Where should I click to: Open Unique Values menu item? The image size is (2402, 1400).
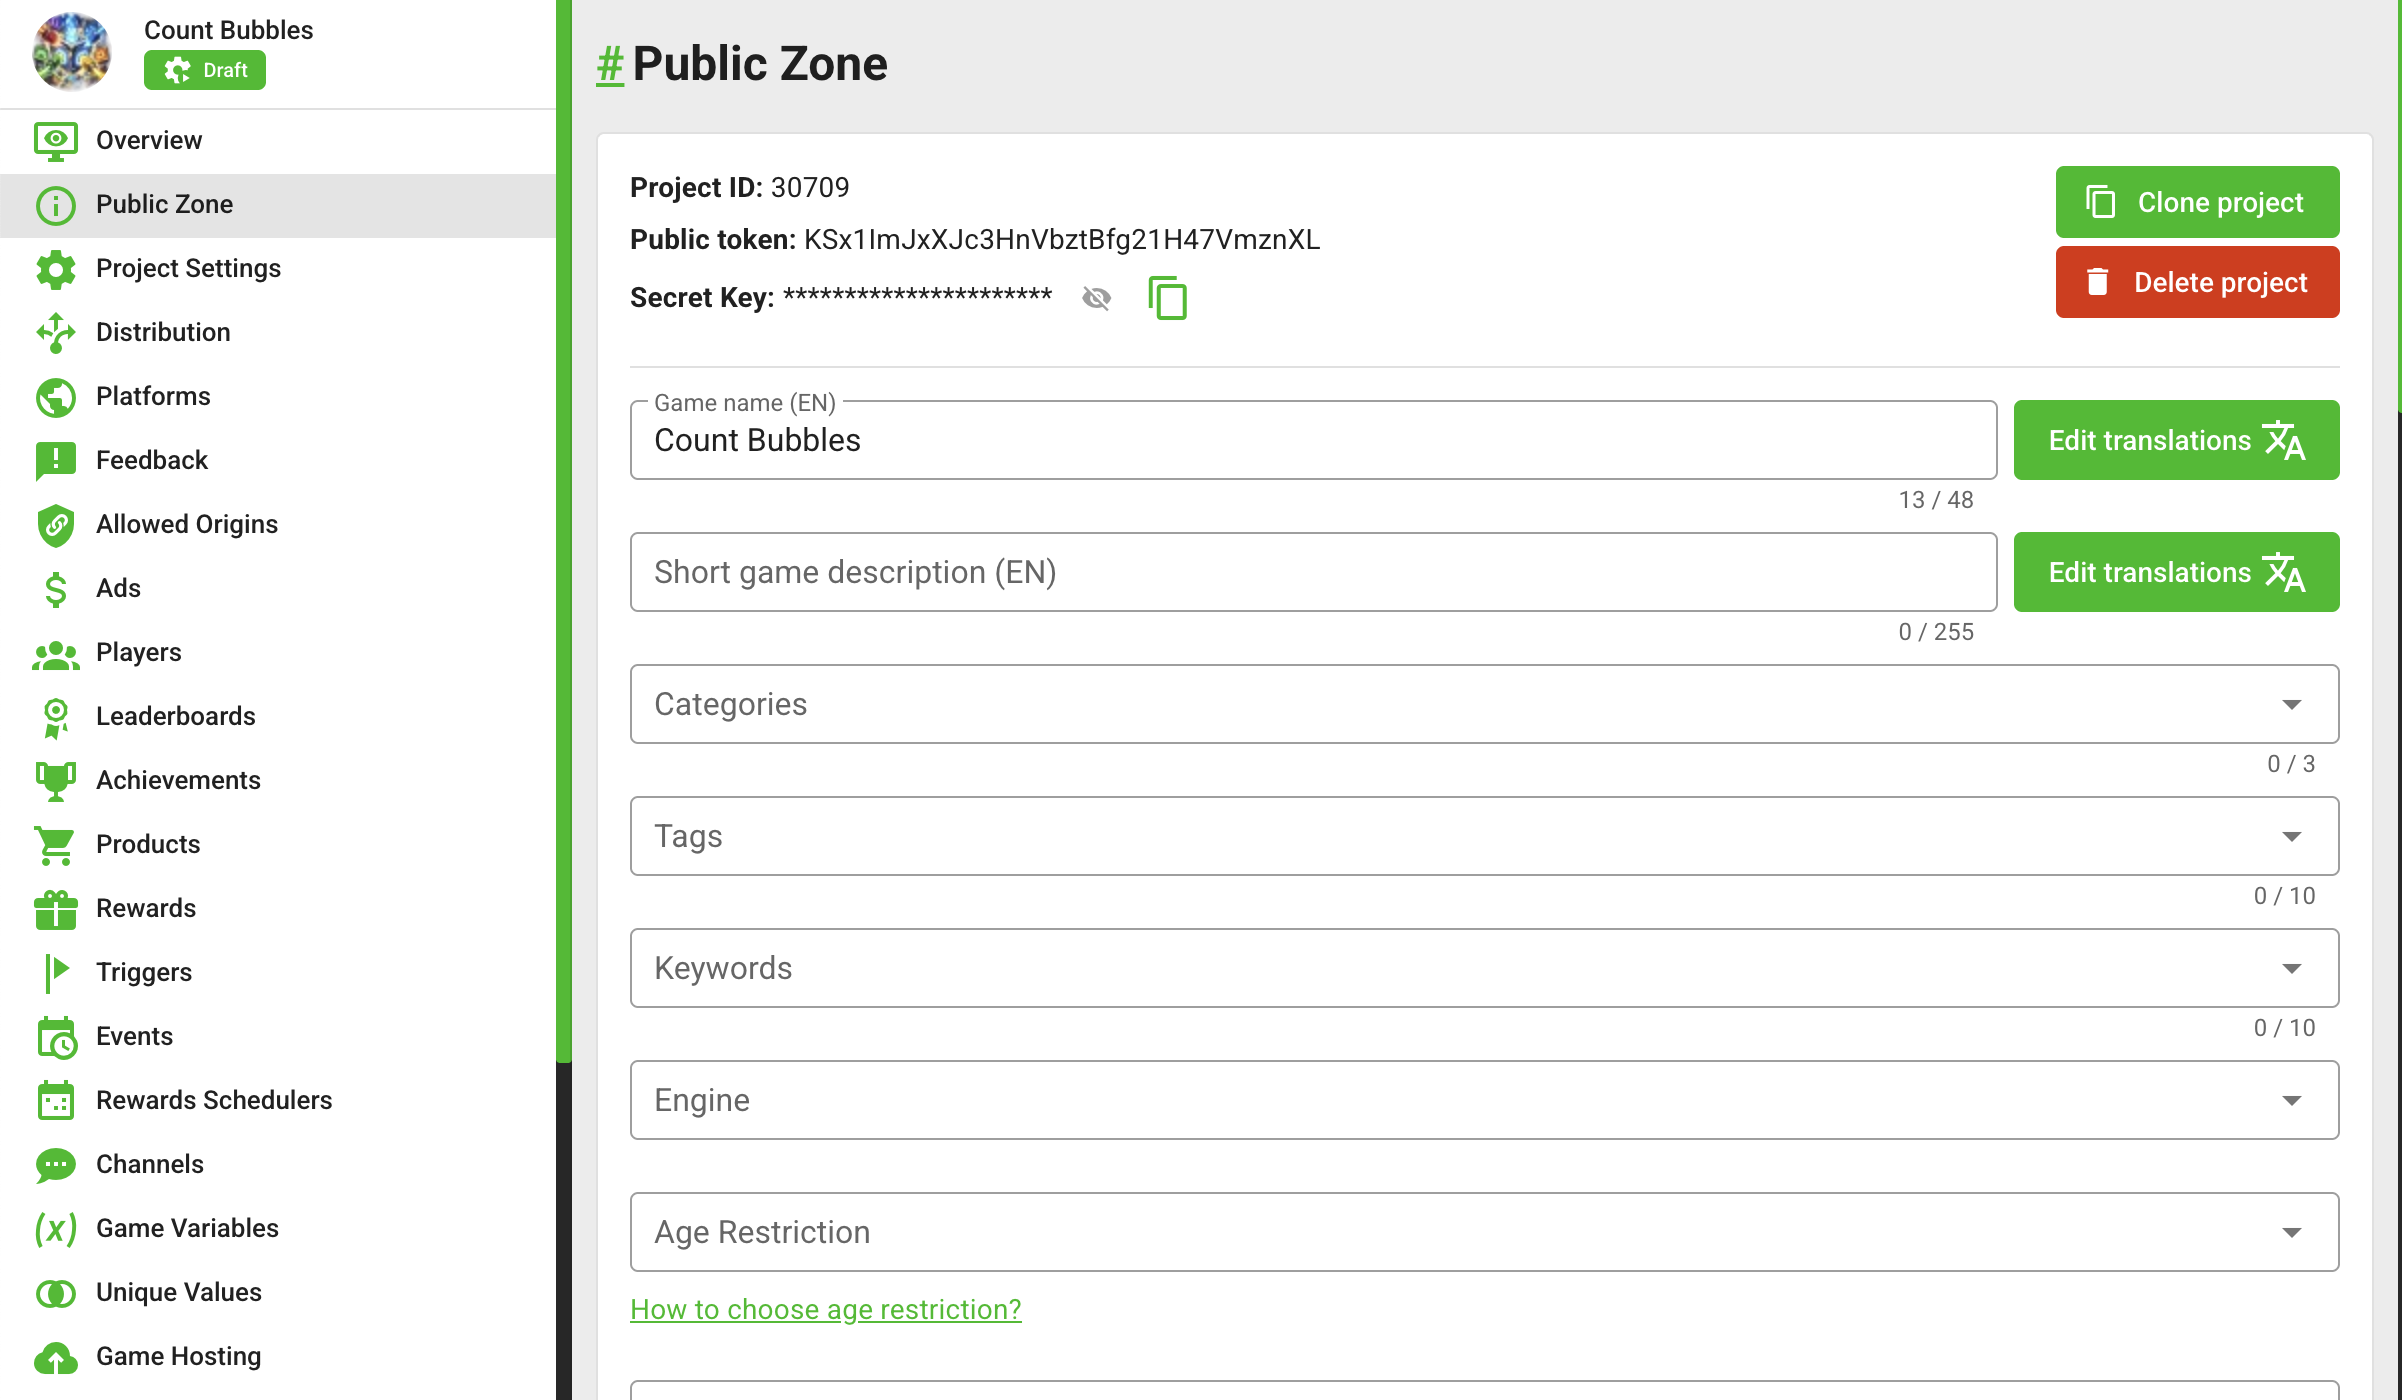(x=278, y=1292)
